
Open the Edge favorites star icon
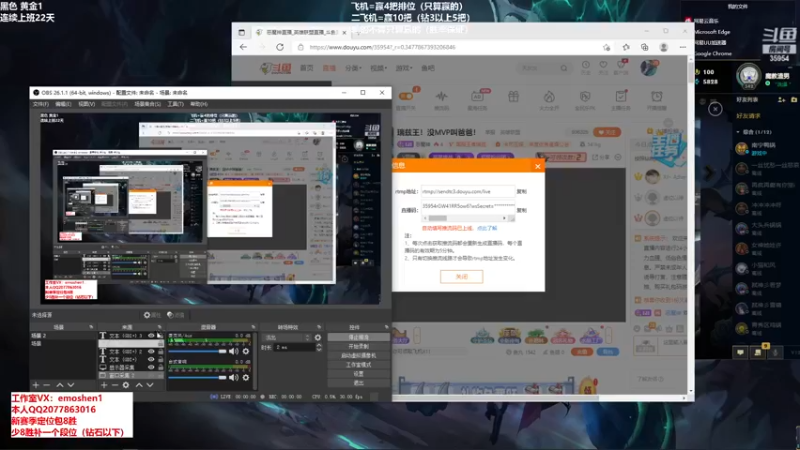[x=626, y=47]
